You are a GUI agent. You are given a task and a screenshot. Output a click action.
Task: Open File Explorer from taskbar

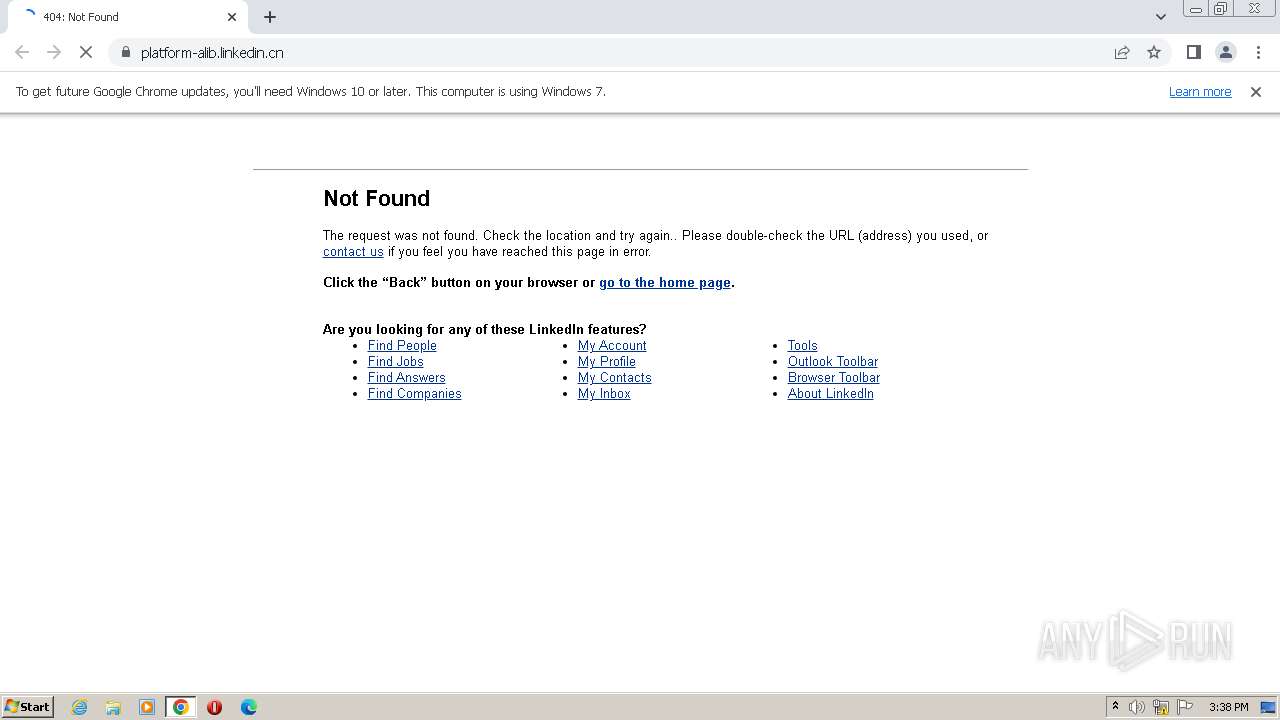[x=113, y=707]
